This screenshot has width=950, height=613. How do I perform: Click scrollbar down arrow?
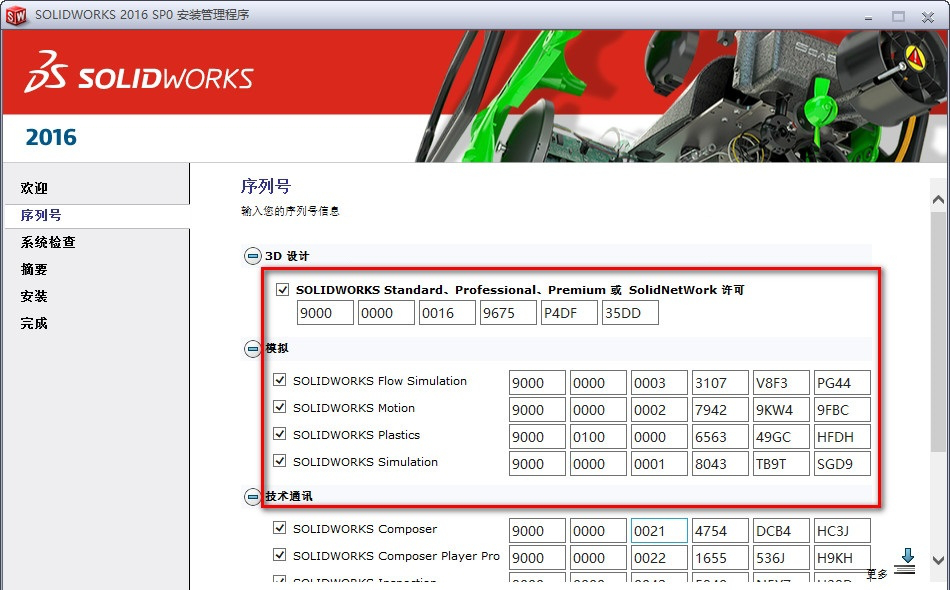click(938, 560)
